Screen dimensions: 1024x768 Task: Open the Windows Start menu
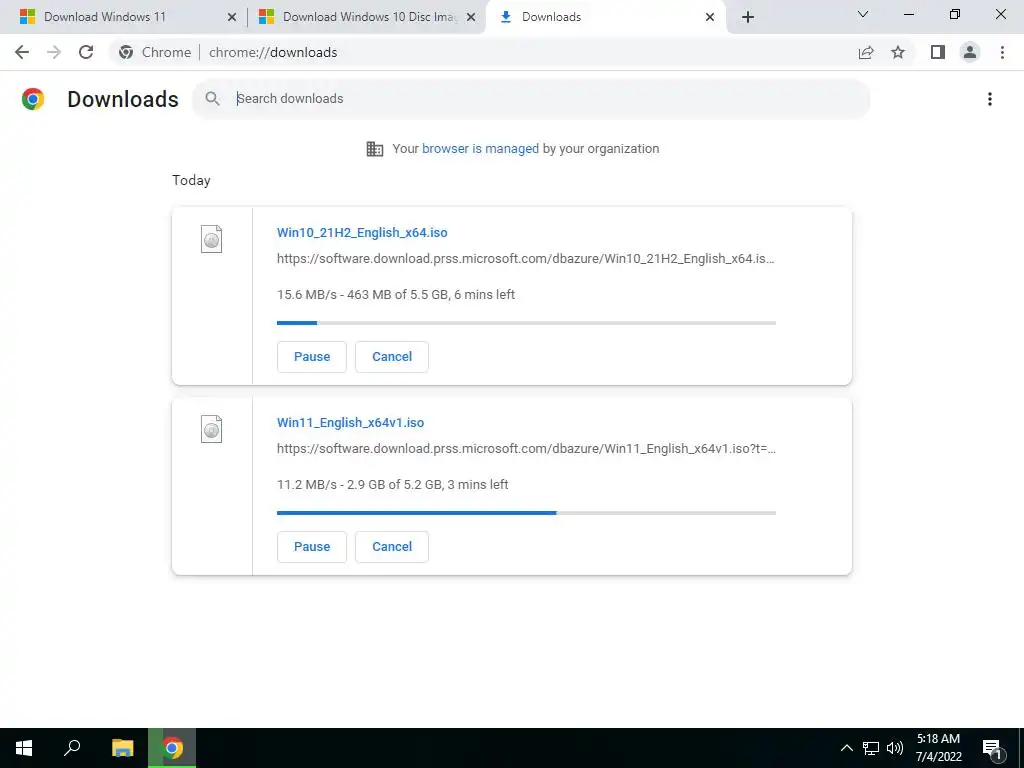24,748
